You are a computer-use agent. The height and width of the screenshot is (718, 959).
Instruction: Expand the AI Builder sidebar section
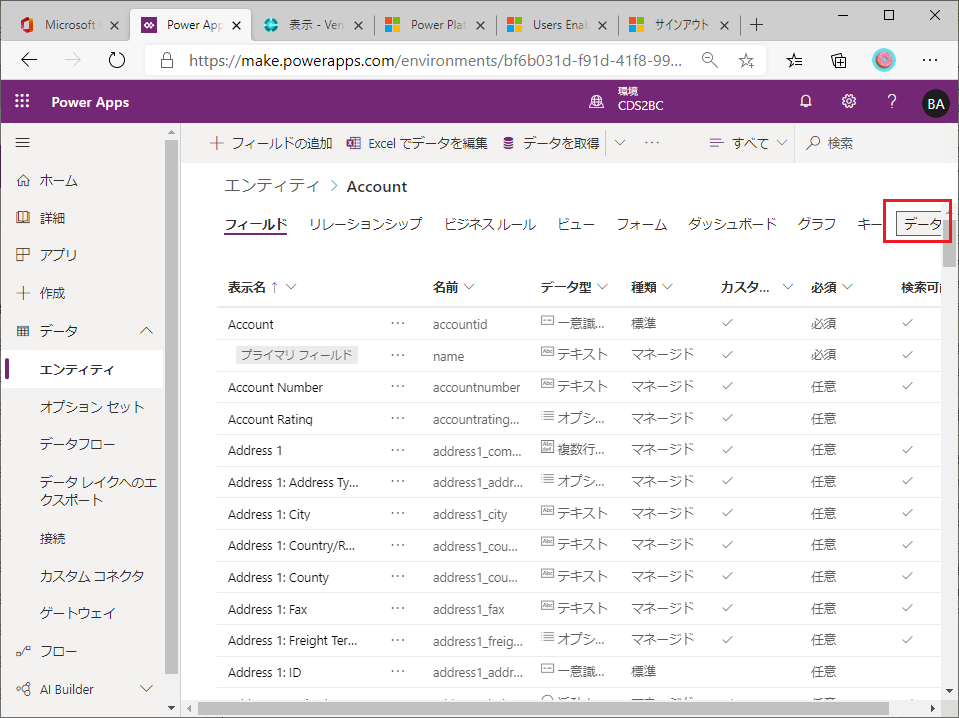click(146, 688)
